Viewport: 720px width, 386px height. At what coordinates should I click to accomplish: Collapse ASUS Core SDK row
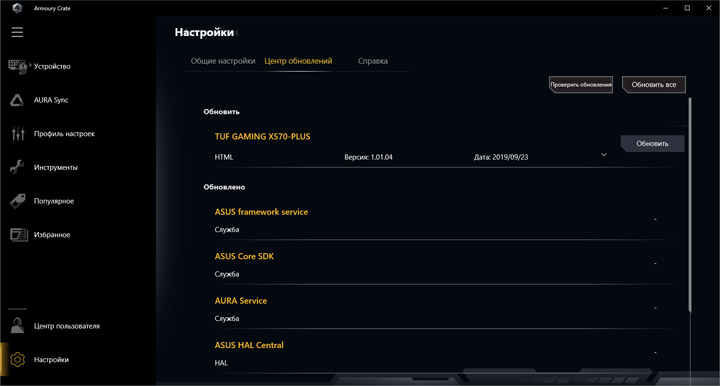tap(655, 264)
